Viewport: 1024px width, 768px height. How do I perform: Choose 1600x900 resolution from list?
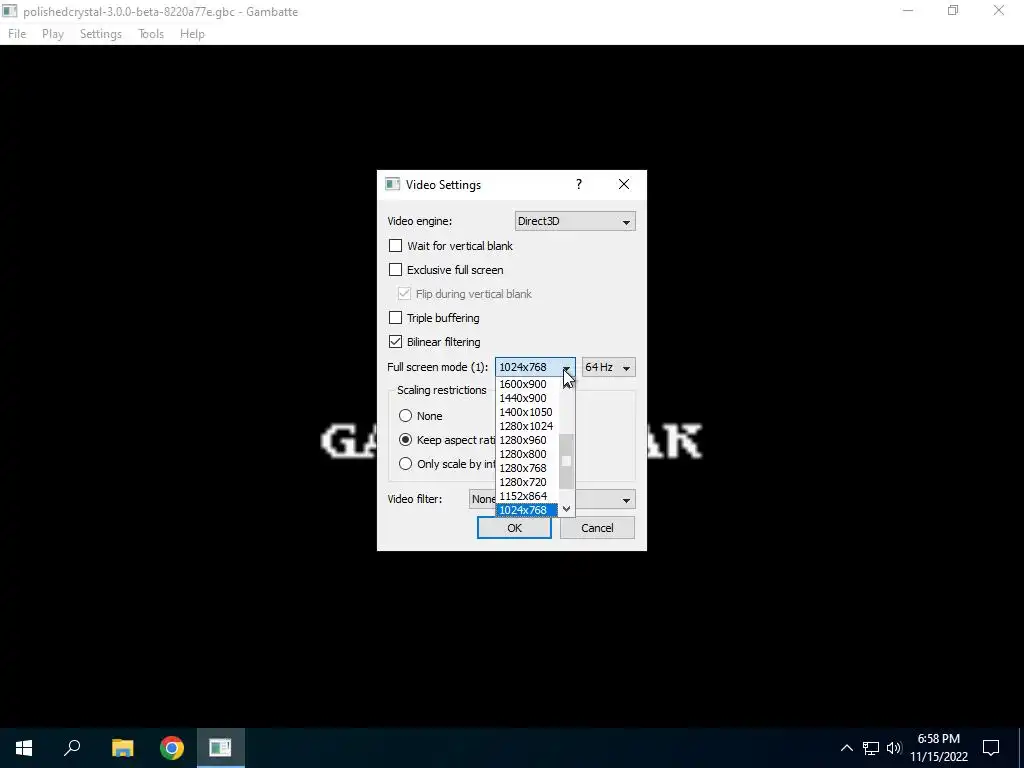coord(527,384)
